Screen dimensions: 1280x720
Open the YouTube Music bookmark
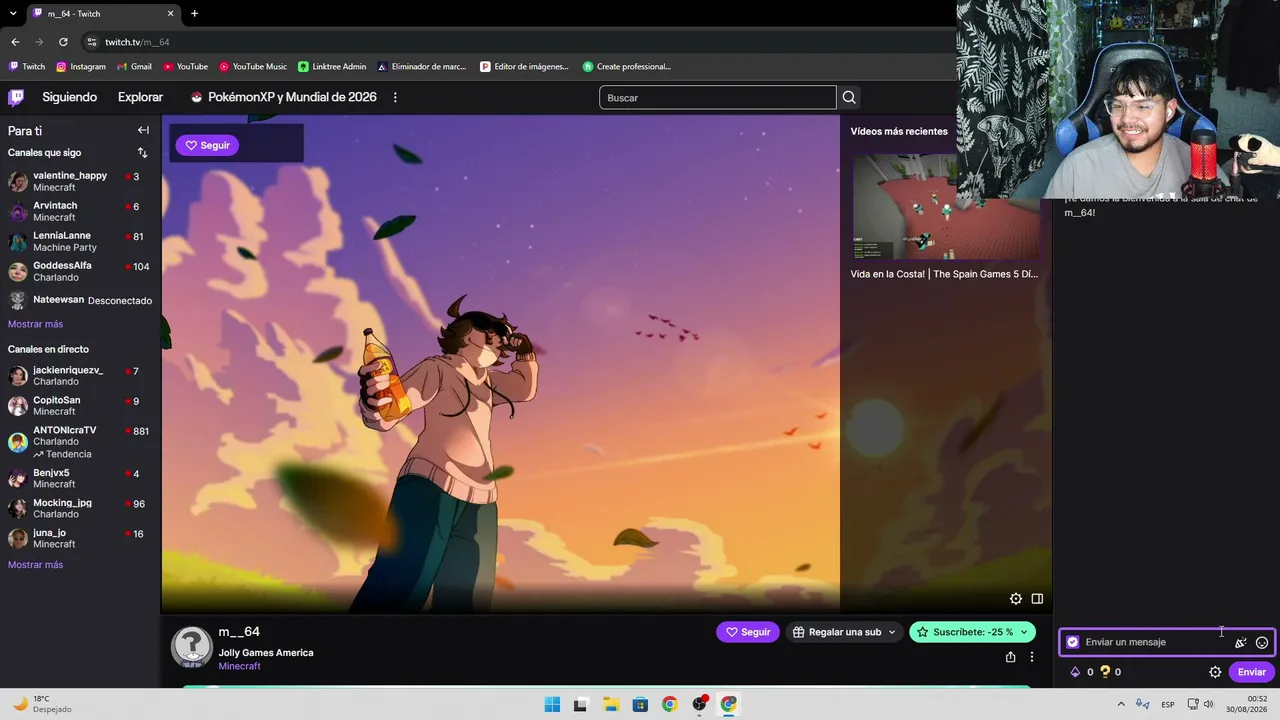253,67
